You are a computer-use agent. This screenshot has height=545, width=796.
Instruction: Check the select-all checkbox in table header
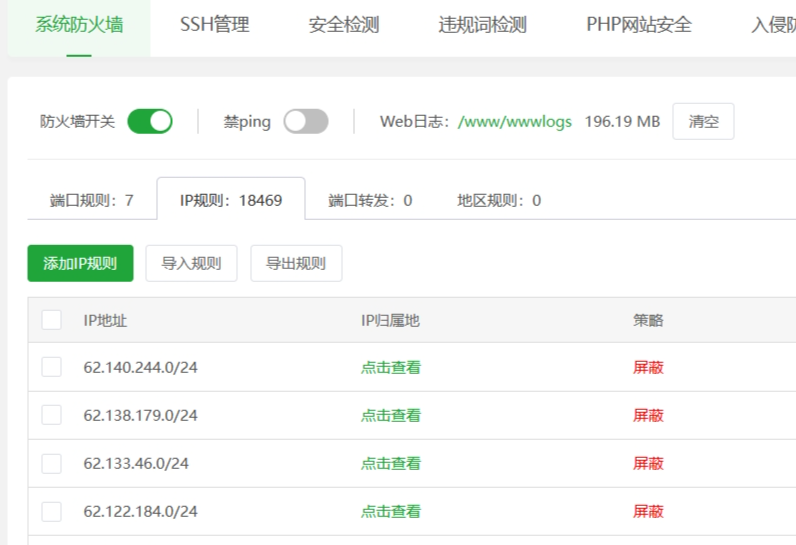51,320
